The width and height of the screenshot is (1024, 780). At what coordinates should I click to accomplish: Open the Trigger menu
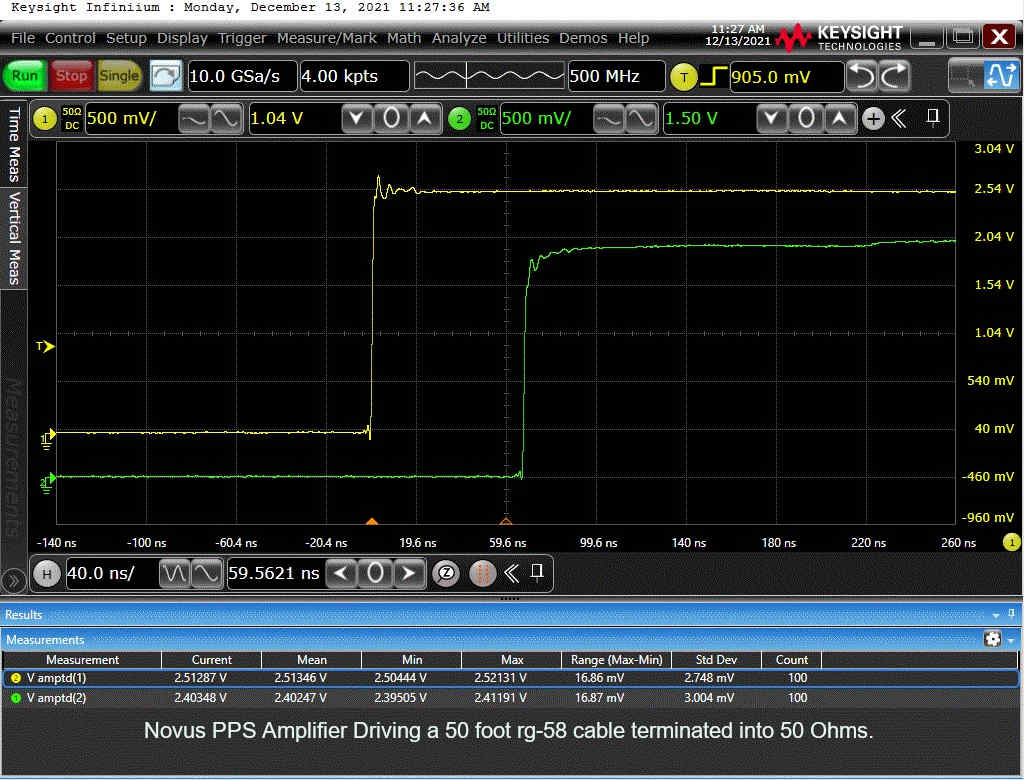[x=242, y=38]
